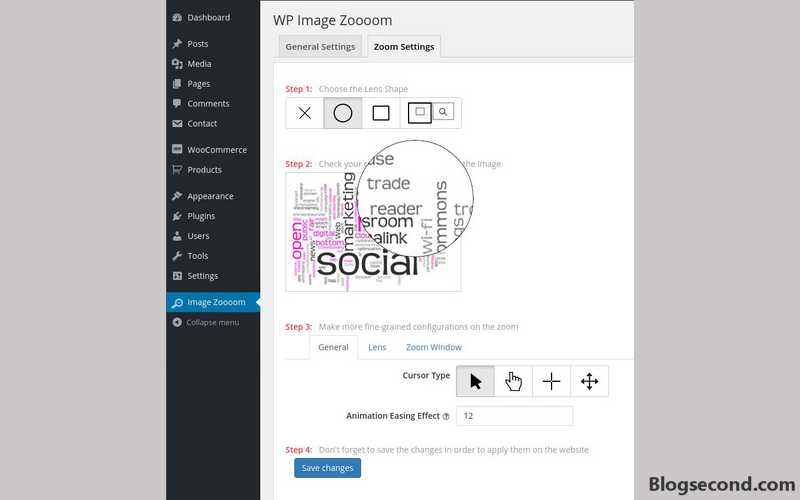Click Collapse menu link
This screenshot has height=500, width=800.
[x=212, y=322]
